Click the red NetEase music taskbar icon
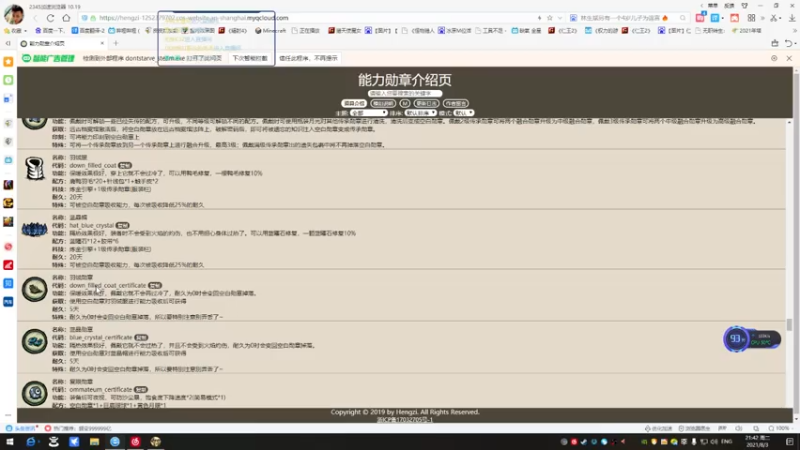 (x=135, y=442)
